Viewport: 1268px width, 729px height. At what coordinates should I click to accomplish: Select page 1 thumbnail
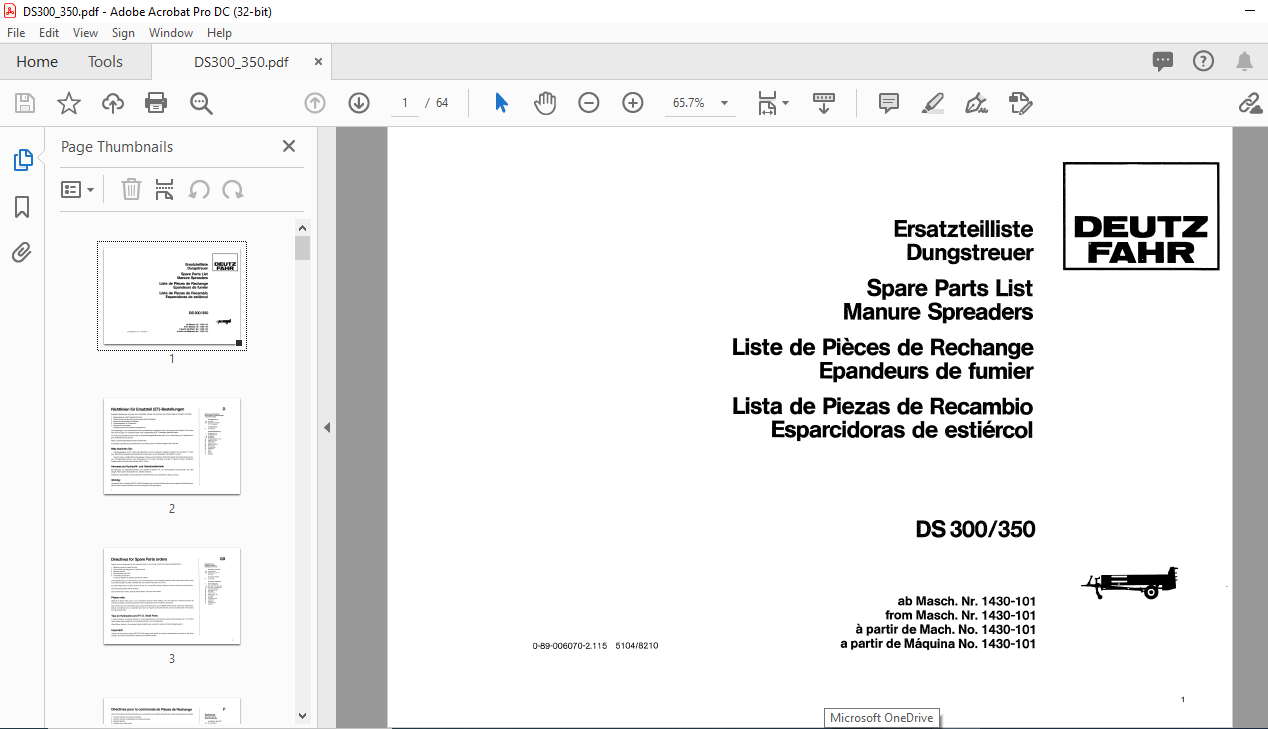pyautogui.click(x=172, y=295)
